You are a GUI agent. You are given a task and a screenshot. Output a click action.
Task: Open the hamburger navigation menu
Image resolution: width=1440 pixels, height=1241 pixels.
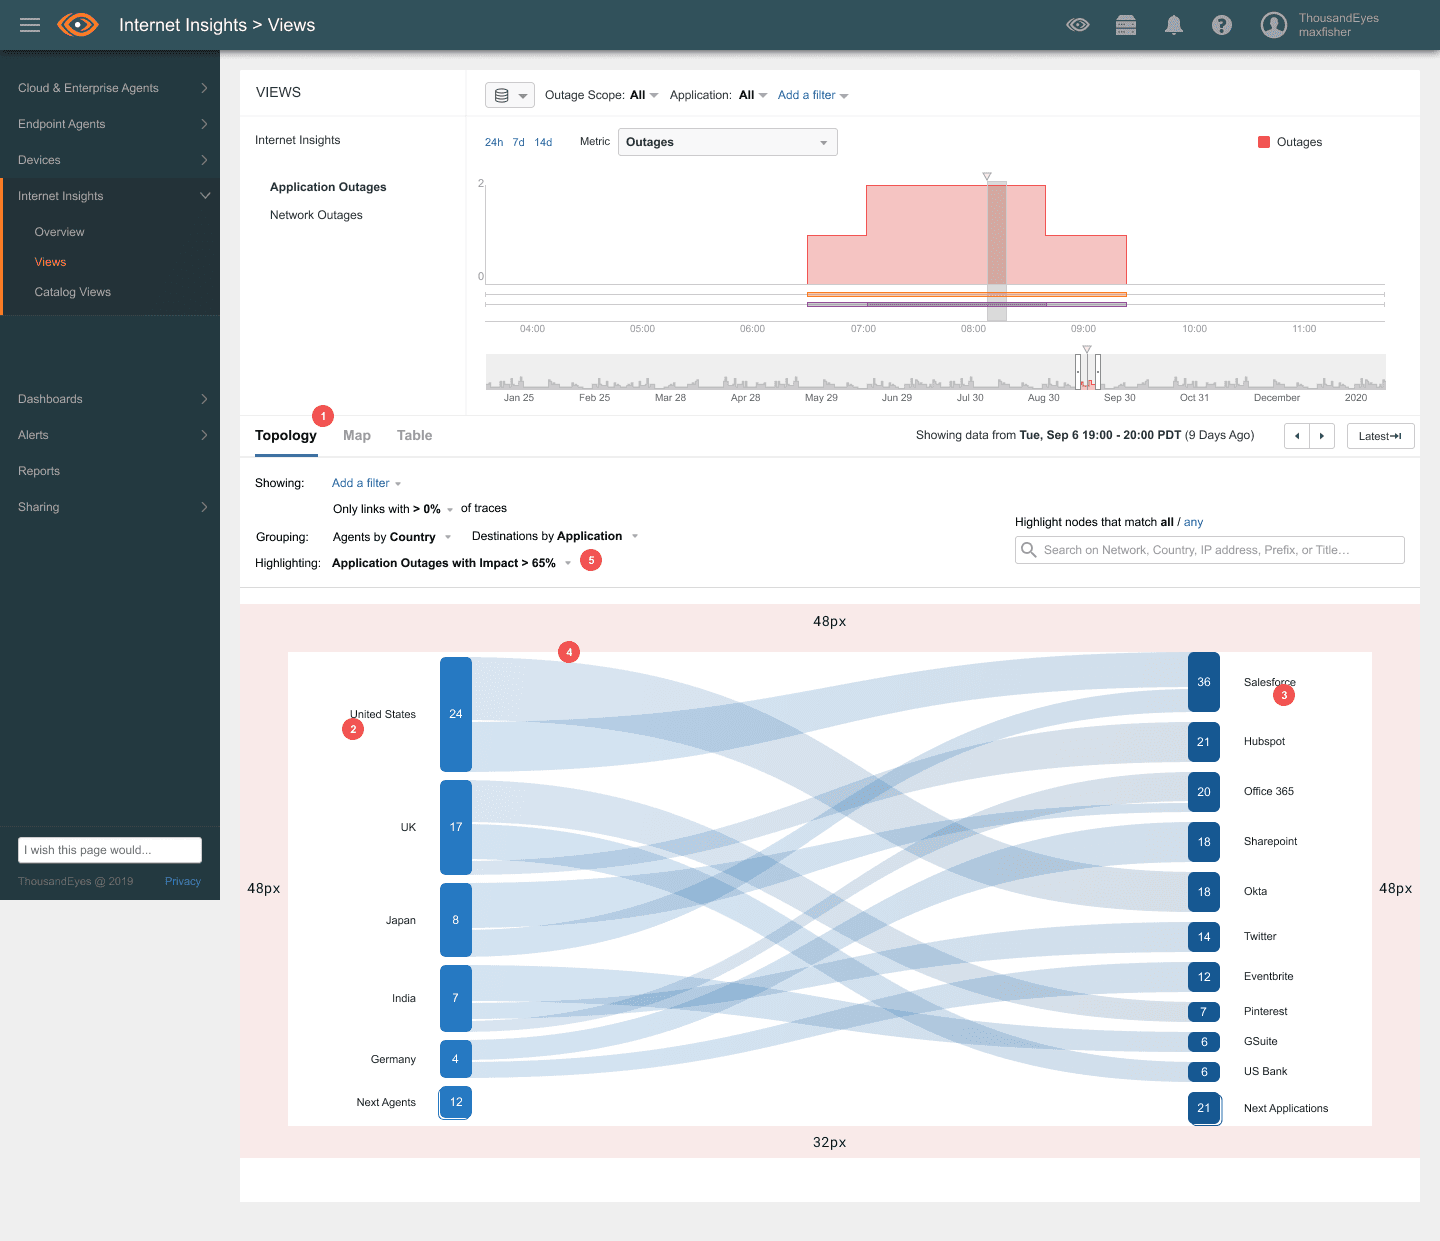(x=30, y=25)
